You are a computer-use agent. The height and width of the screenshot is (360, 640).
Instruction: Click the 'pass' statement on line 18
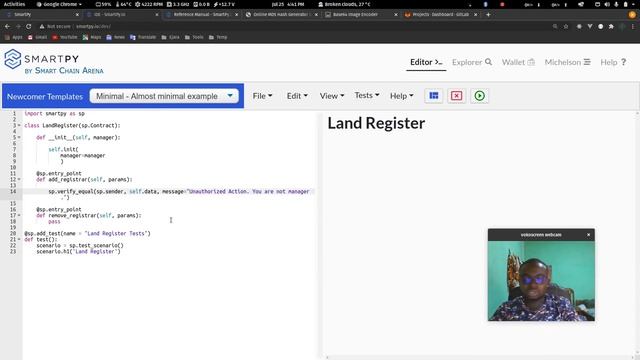[x=54, y=222]
